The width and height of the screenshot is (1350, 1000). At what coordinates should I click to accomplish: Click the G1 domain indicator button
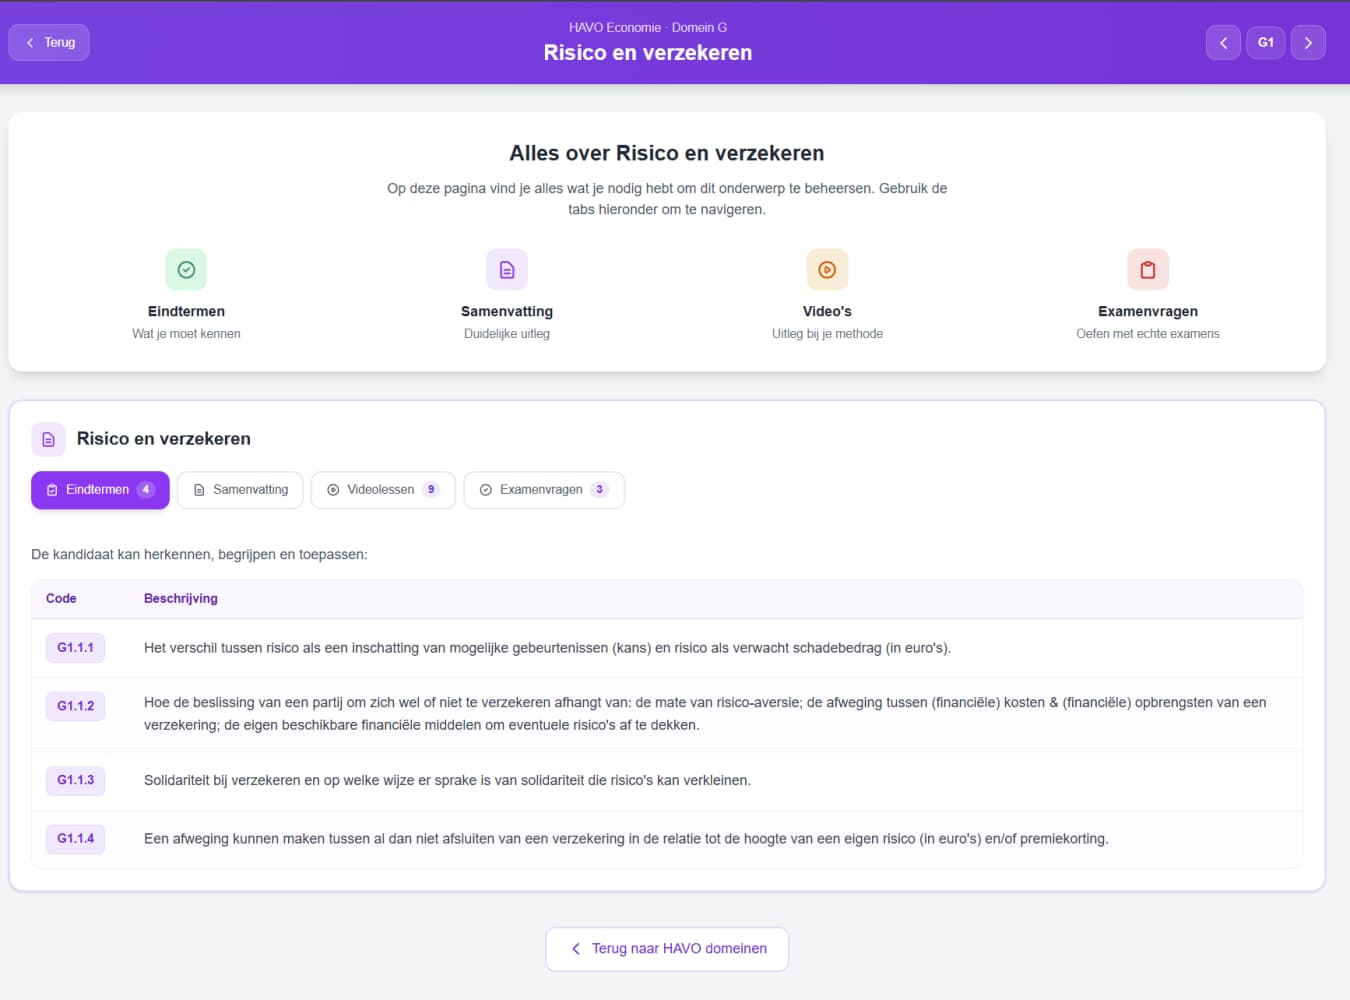[1266, 42]
